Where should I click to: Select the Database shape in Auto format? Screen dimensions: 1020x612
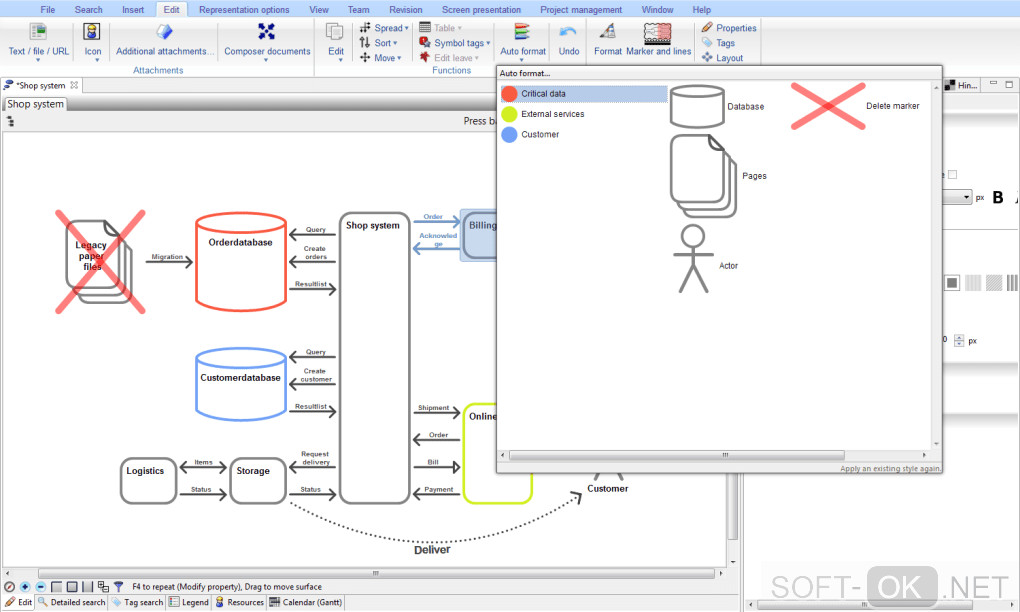tap(697, 107)
